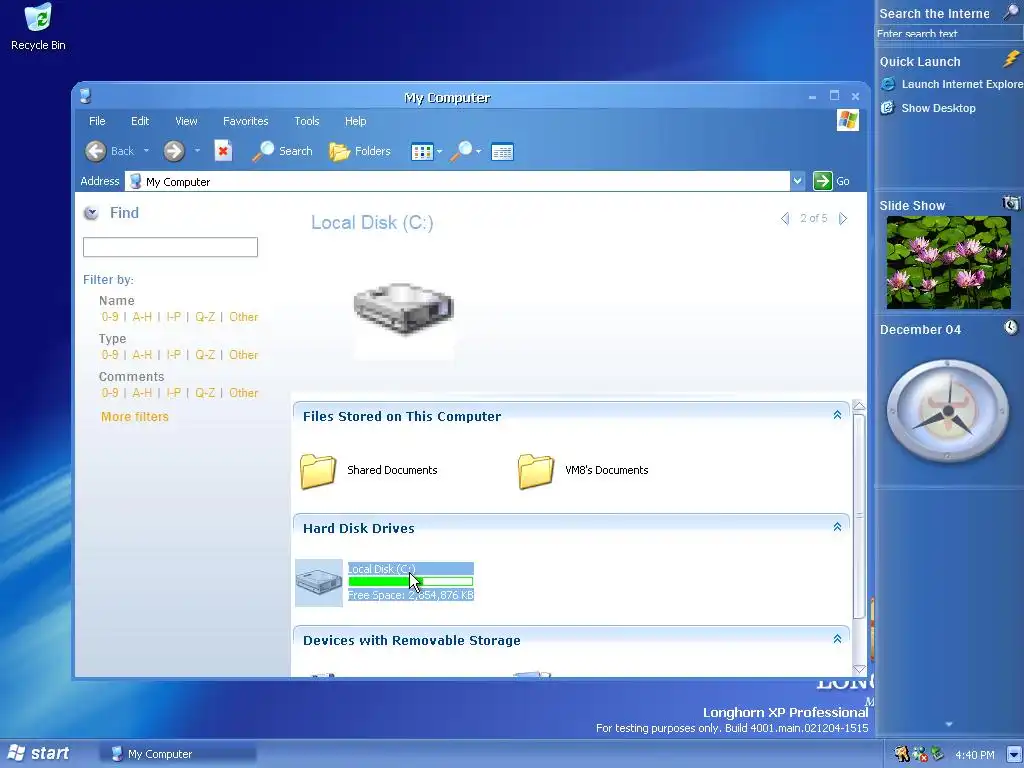
Task: Click the Find text input box
Action: 170,247
